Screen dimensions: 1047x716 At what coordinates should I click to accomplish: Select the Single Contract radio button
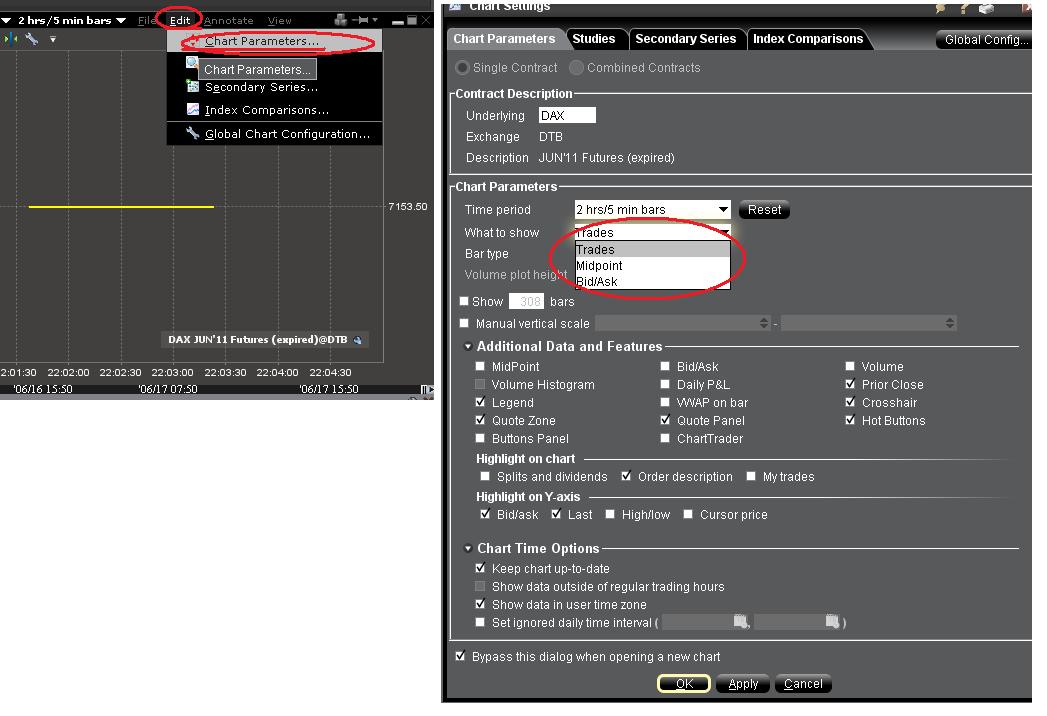tap(462, 67)
